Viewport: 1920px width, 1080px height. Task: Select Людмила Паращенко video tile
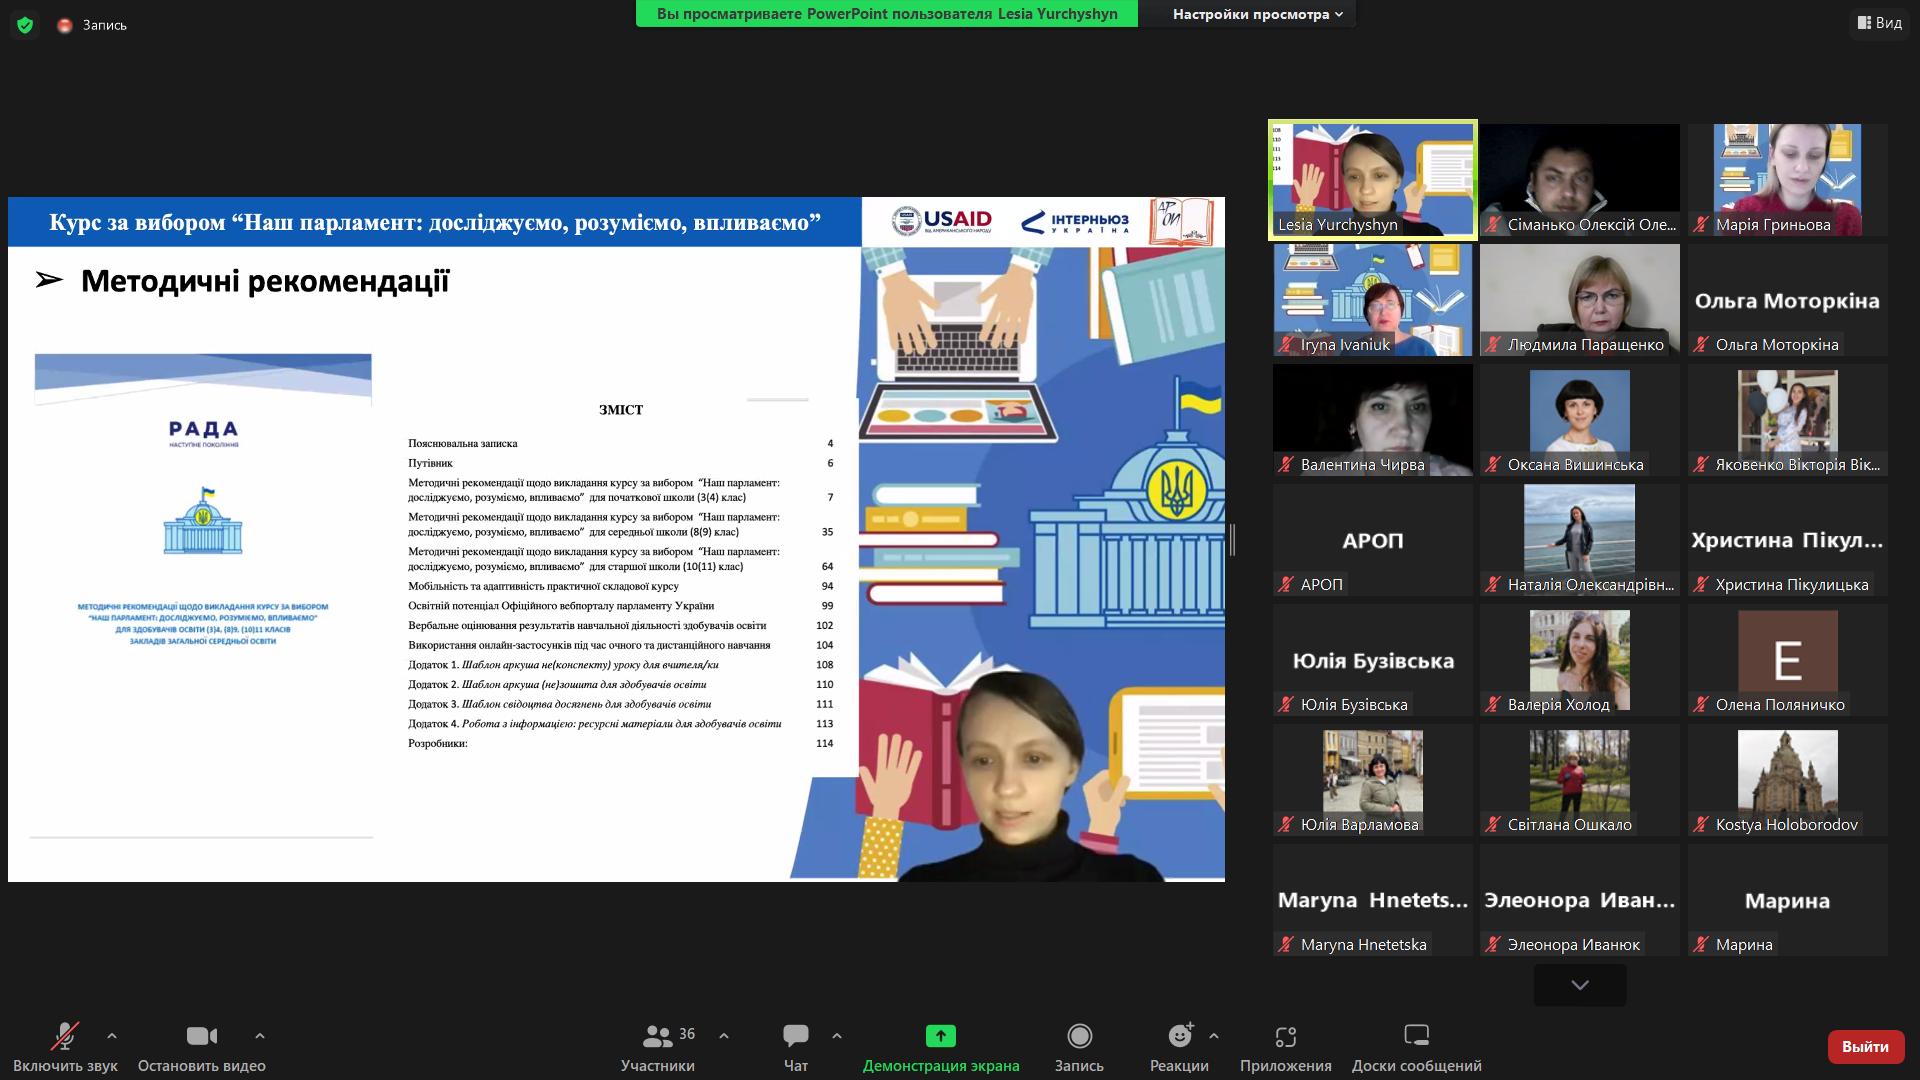click(1580, 300)
